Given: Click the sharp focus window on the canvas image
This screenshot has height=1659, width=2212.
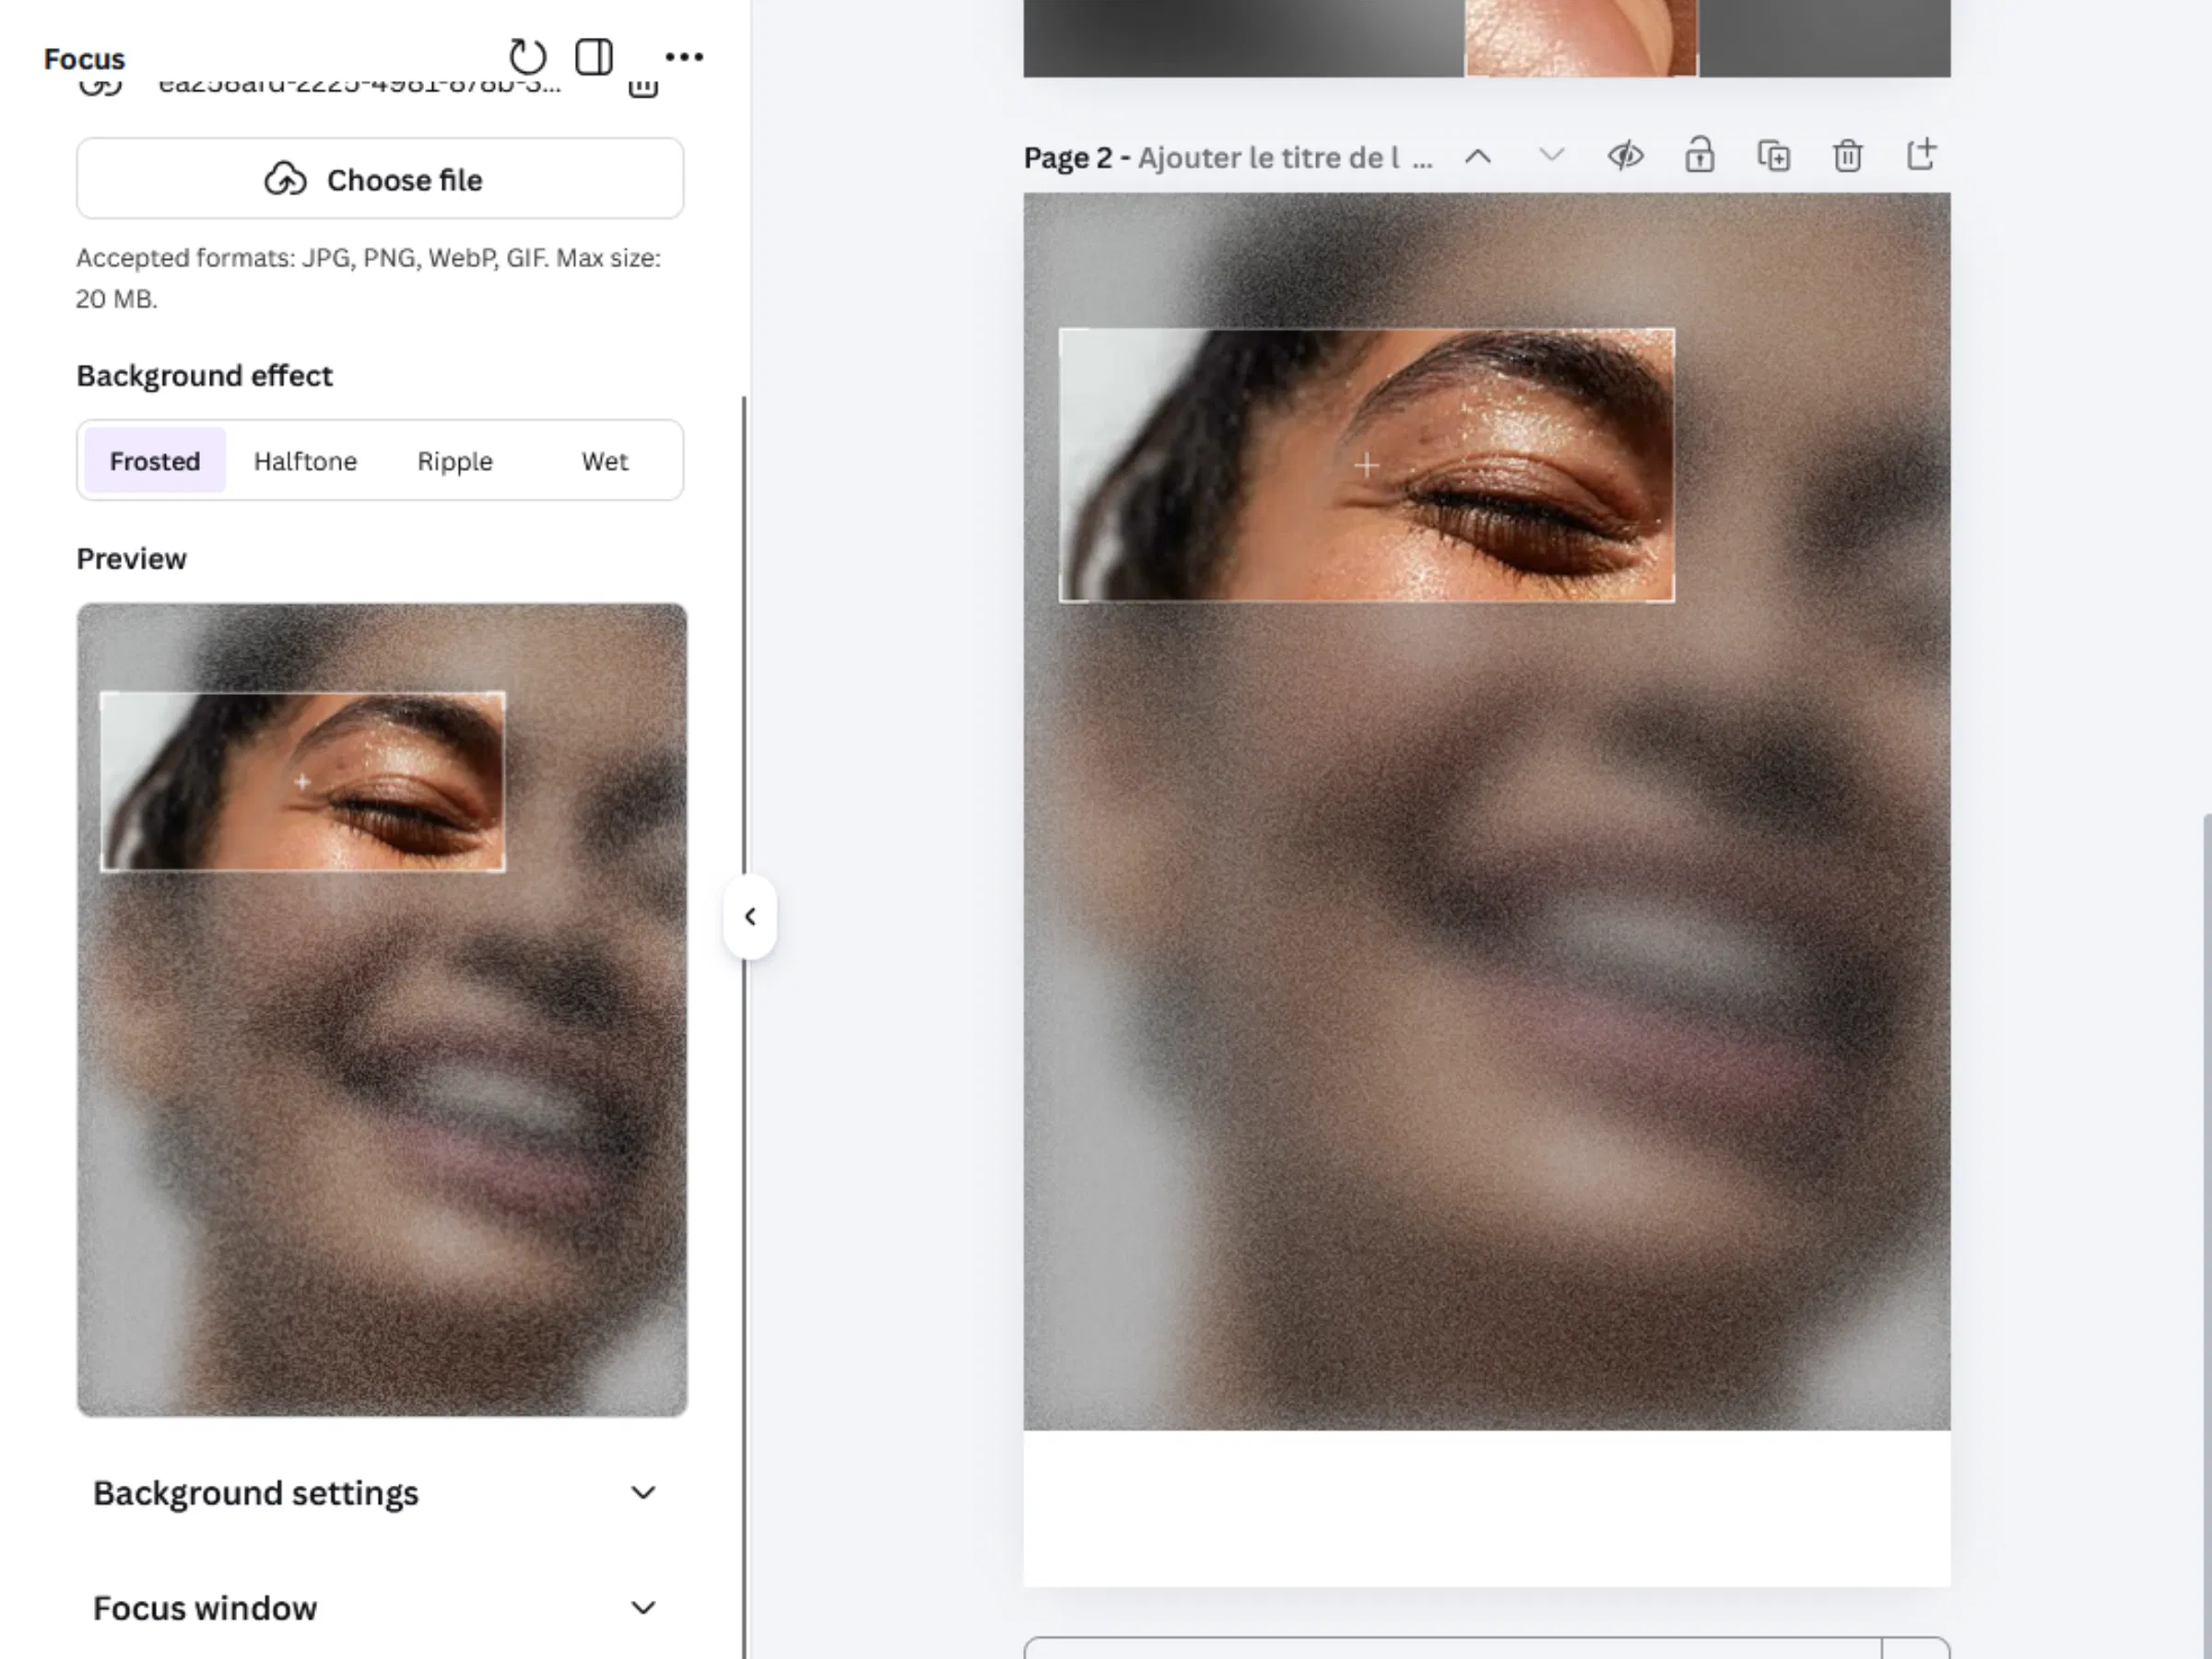Looking at the screenshot, I should [1366, 465].
